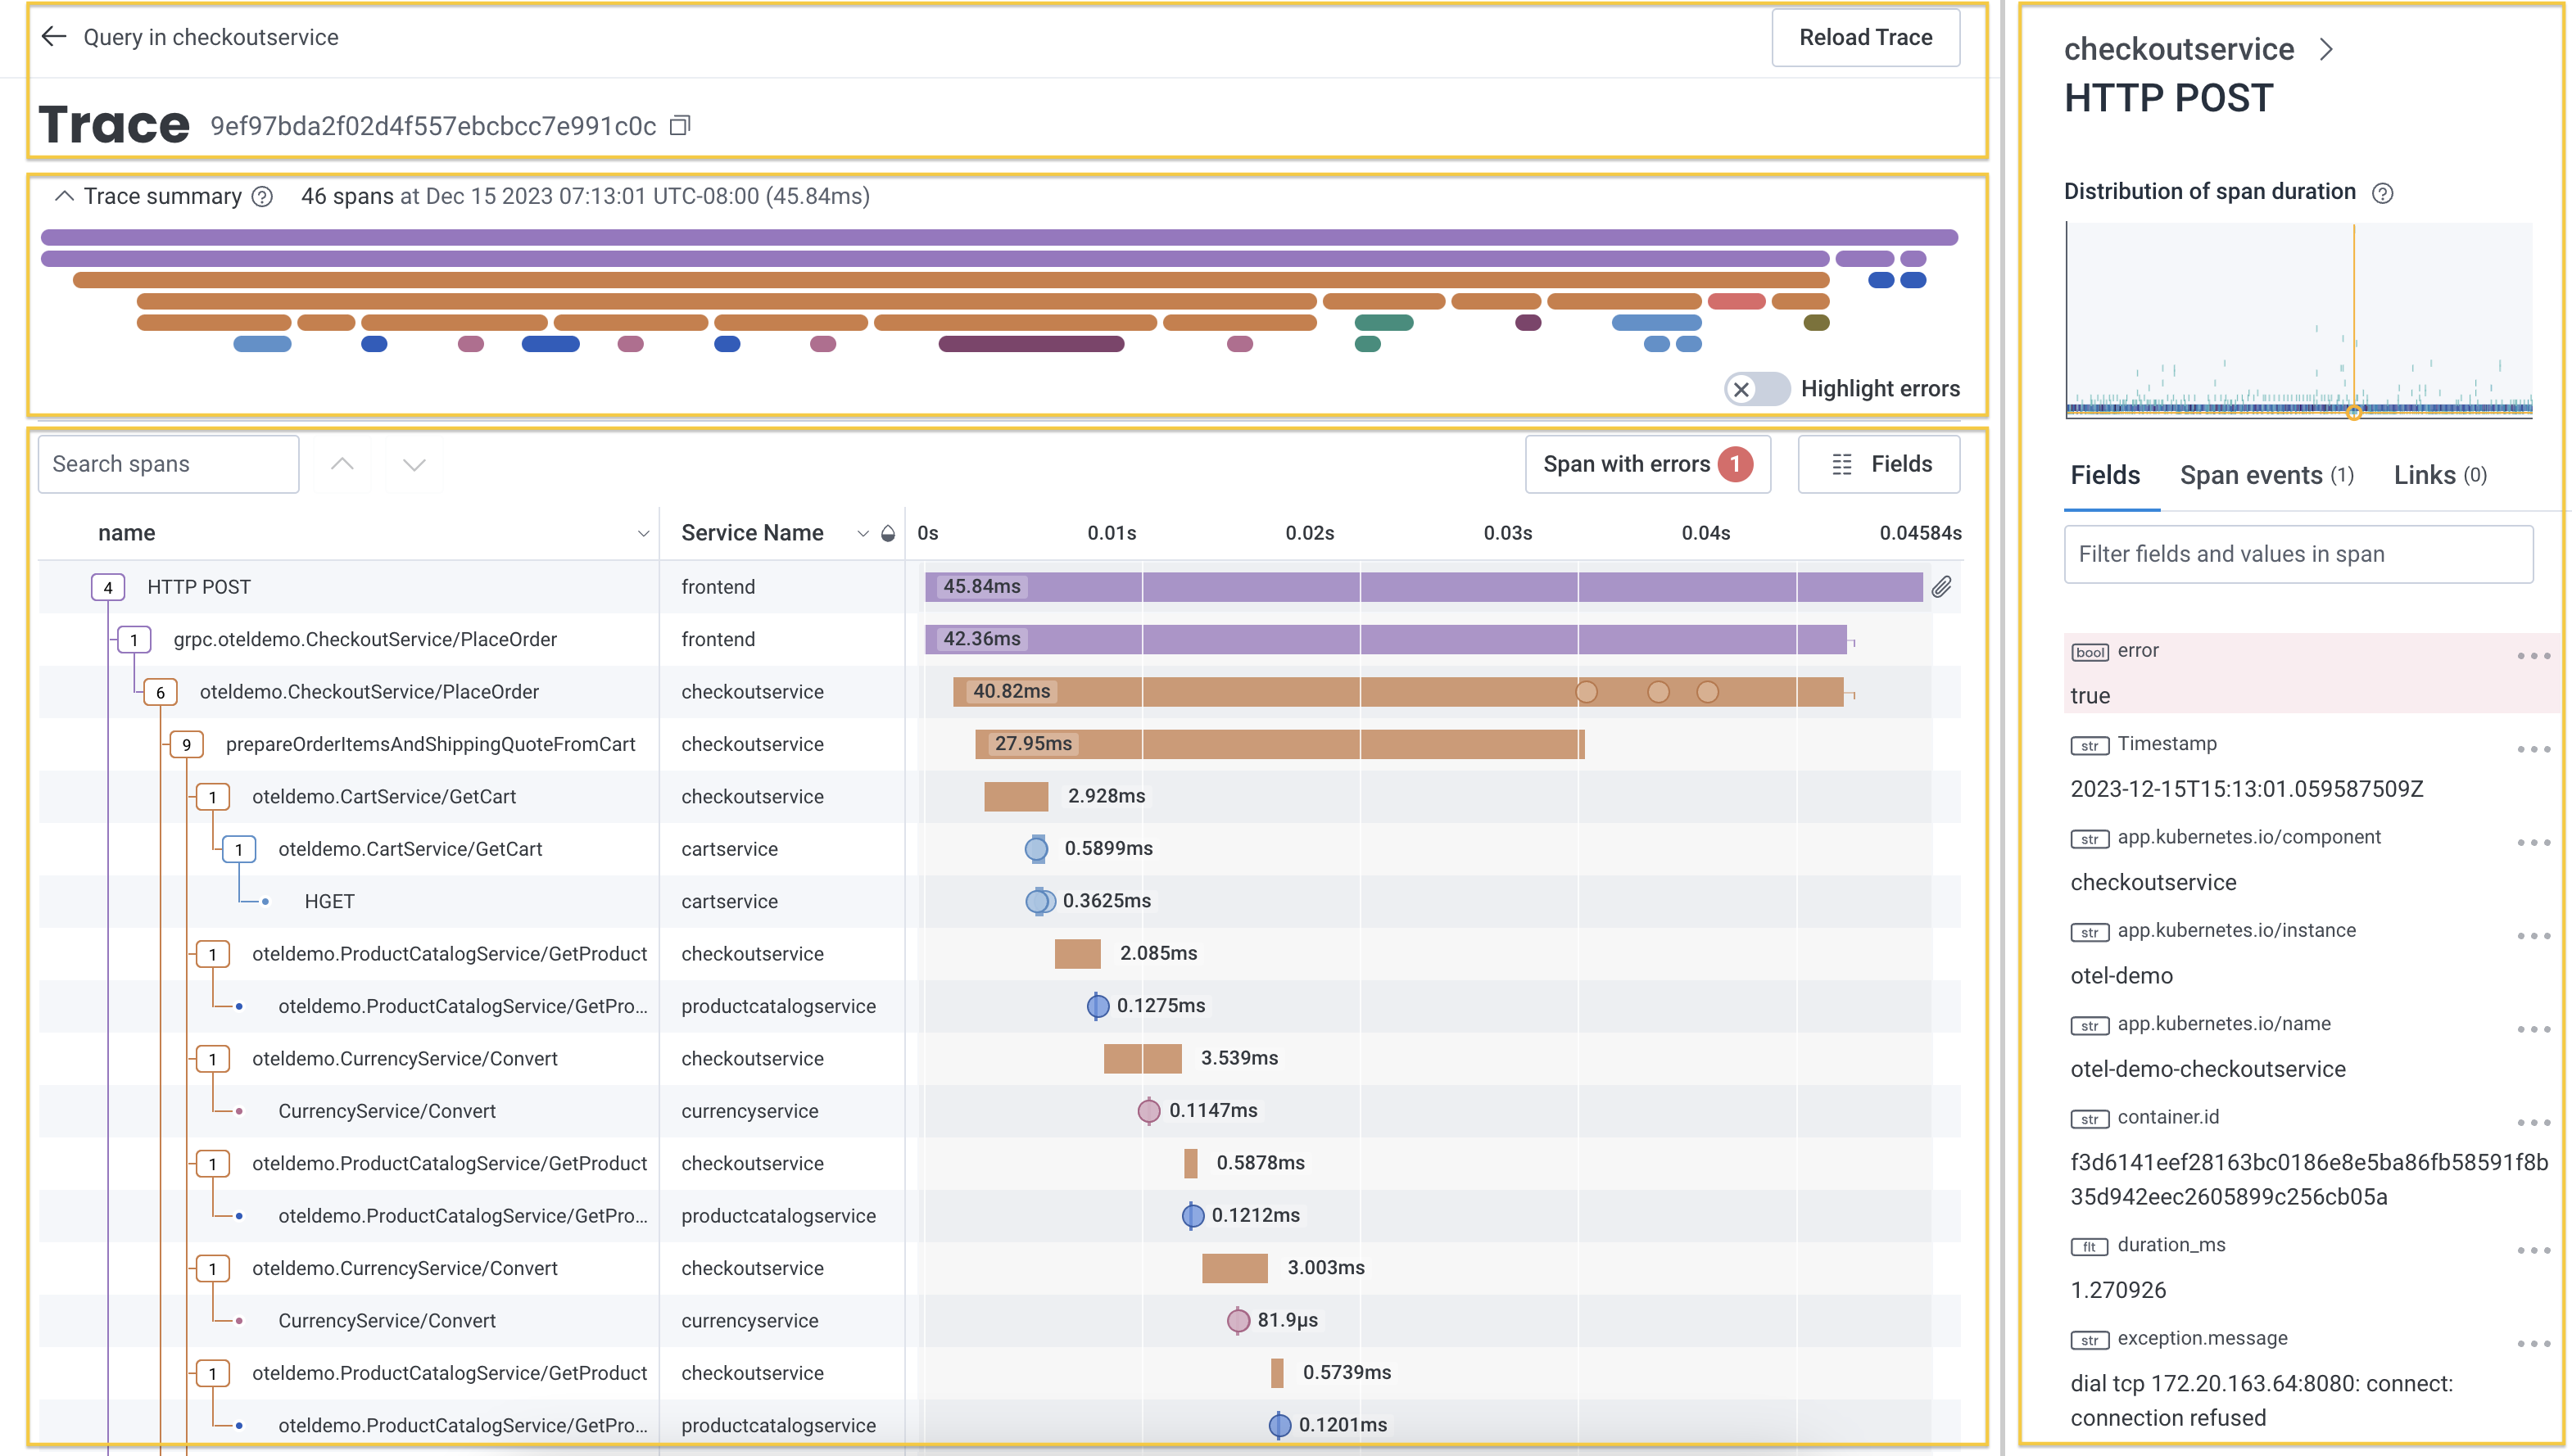Click the back arrow icon

point(54,37)
